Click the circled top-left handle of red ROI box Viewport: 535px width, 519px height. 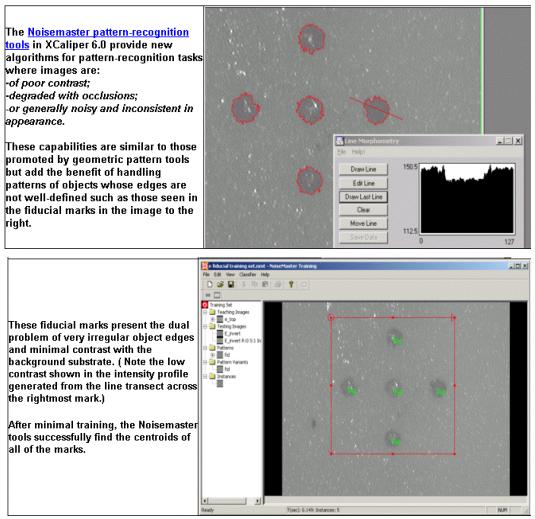(331, 318)
